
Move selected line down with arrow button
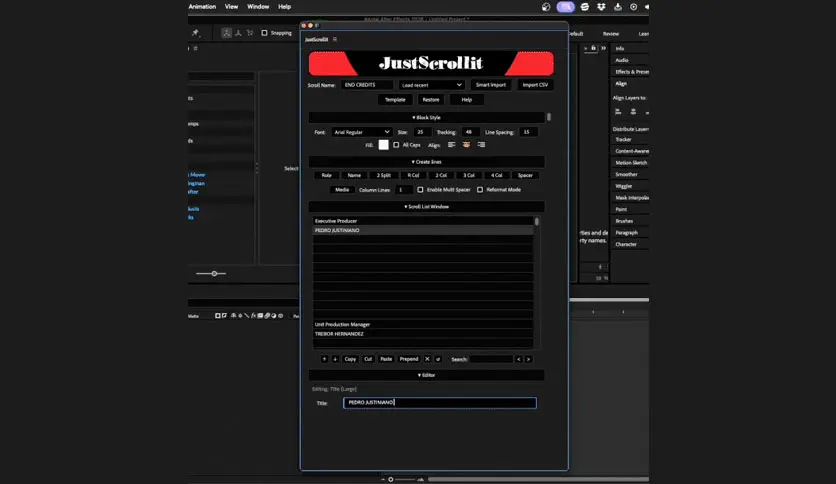[335, 359]
